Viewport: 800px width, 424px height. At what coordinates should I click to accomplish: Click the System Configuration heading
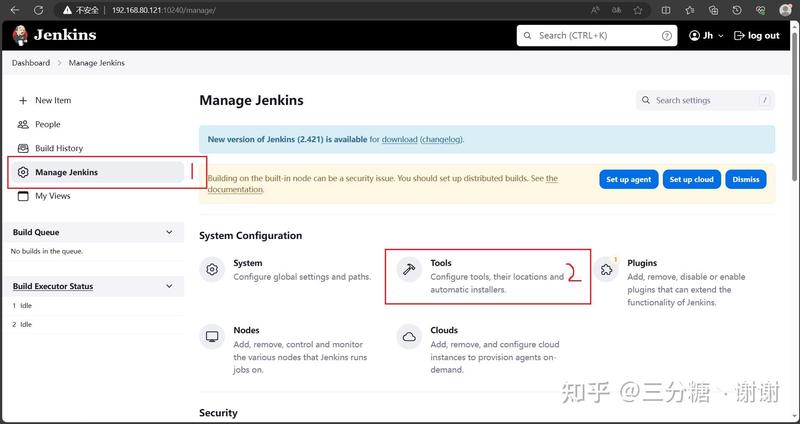point(251,236)
